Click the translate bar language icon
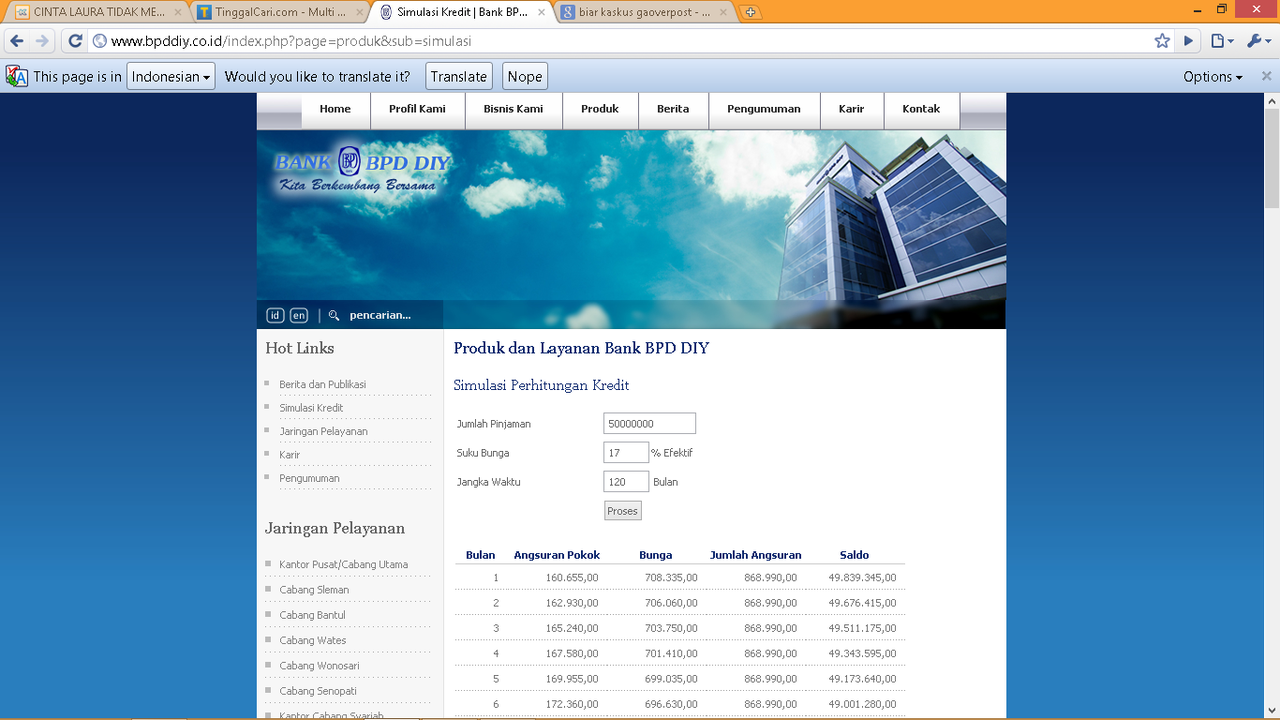This screenshot has width=1280, height=720. [17, 76]
